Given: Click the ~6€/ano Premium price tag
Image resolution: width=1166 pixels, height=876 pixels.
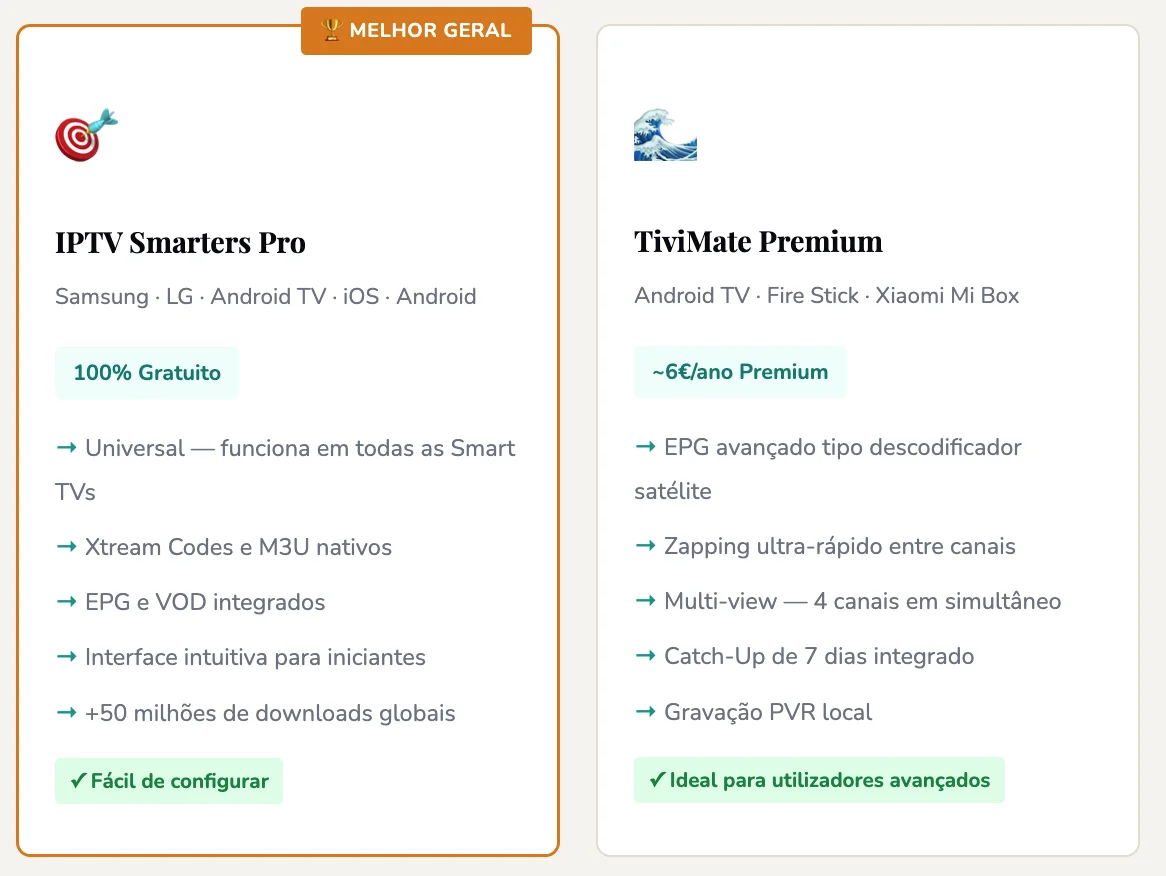Looking at the screenshot, I should pos(740,372).
